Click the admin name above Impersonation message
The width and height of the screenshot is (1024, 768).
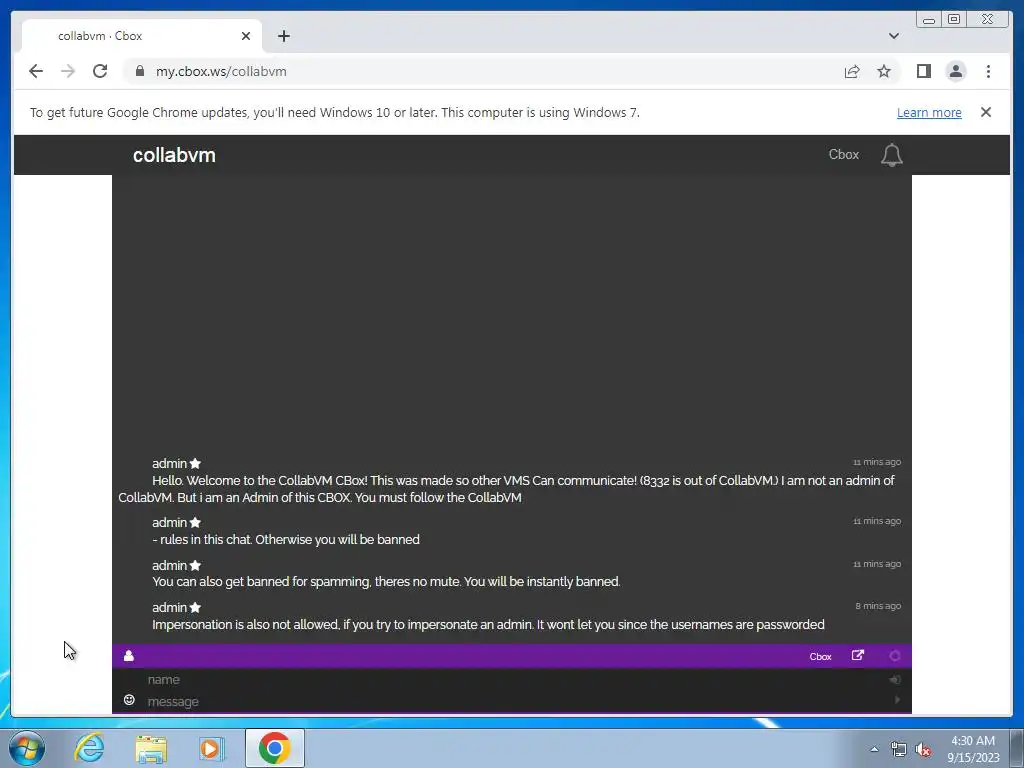pos(169,607)
